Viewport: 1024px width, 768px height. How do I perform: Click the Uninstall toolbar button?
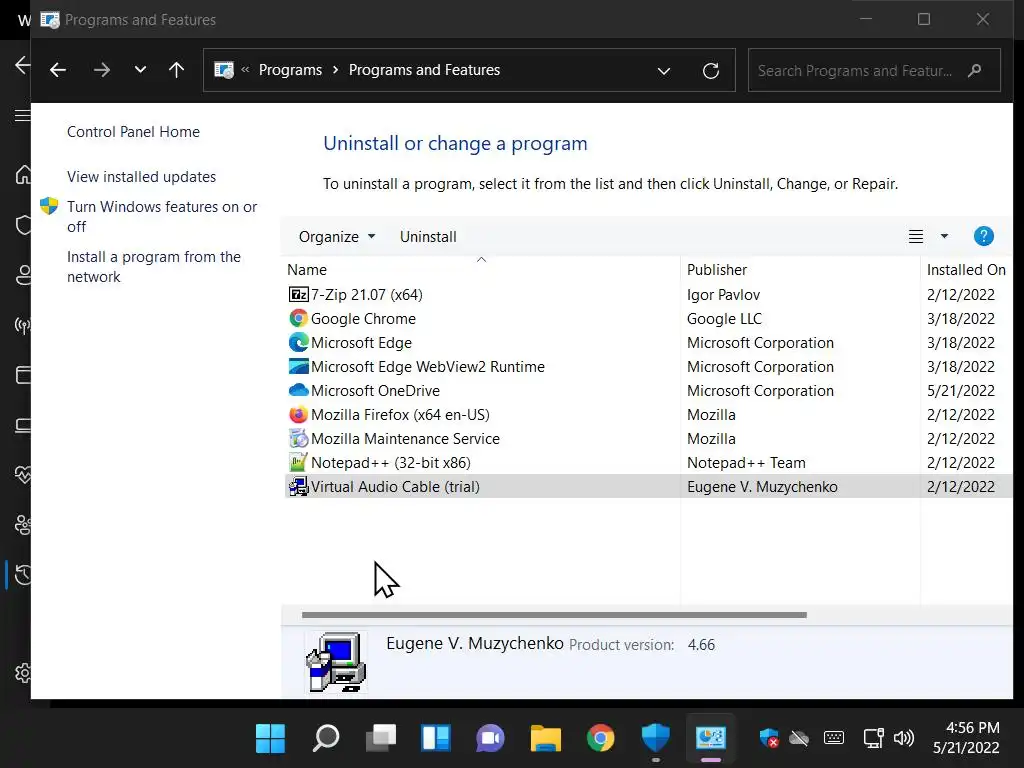pyautogui.click(x=428, y=236)
